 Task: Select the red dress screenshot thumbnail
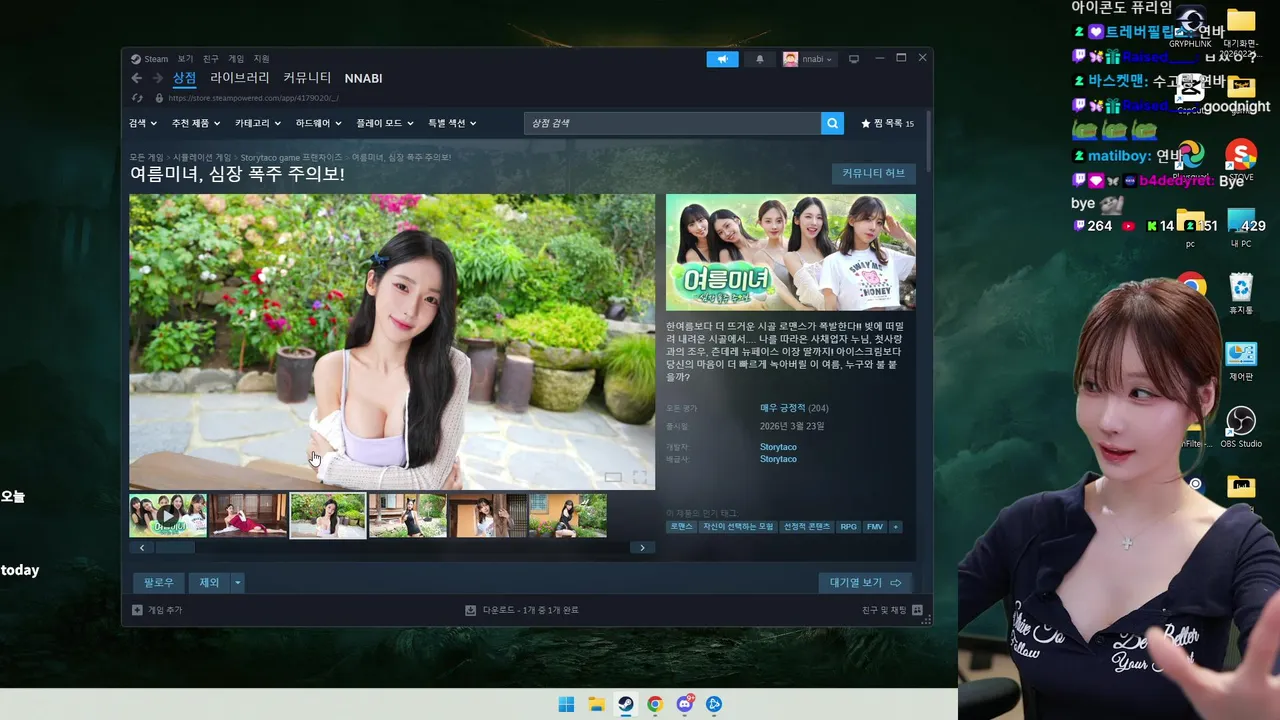click(x=248, y=516)
